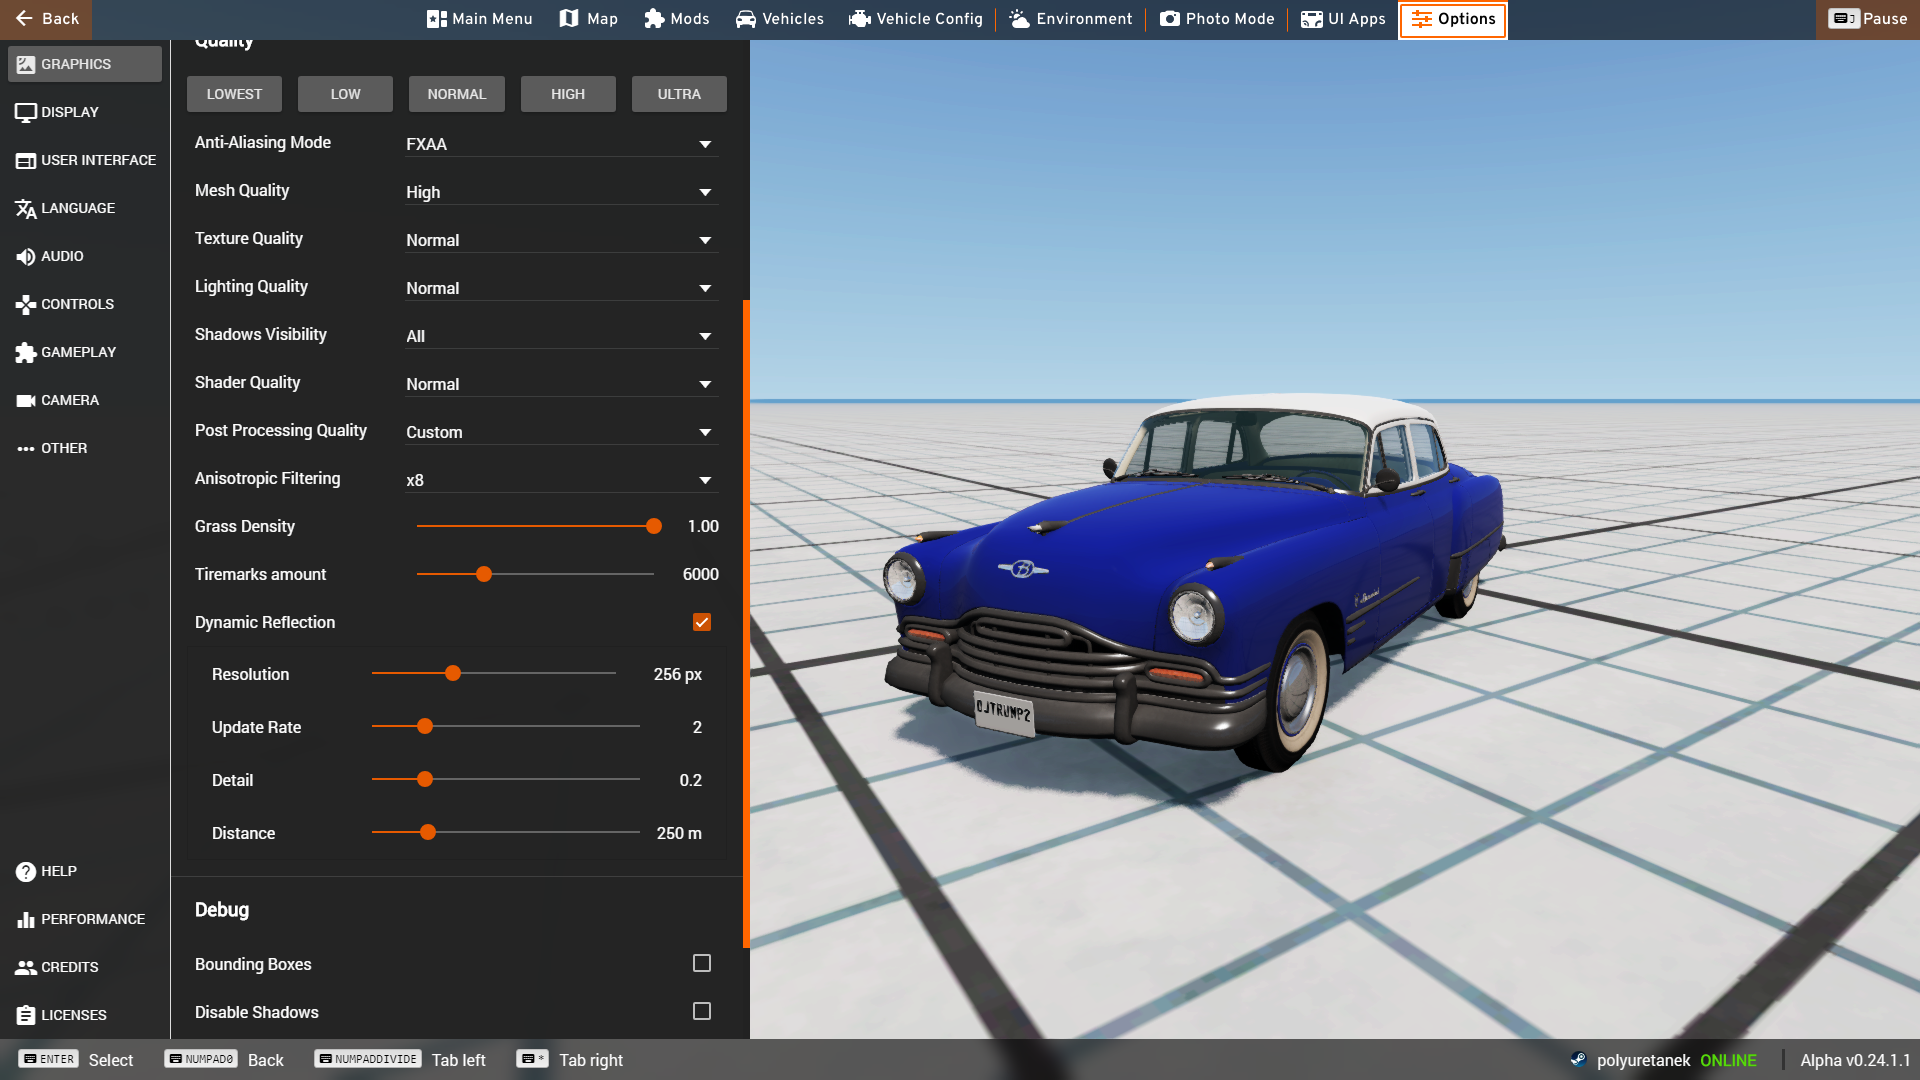
Task: Open Gameplay settings puzzle icon
Action: pyautogui.click(x=25, y=353)
